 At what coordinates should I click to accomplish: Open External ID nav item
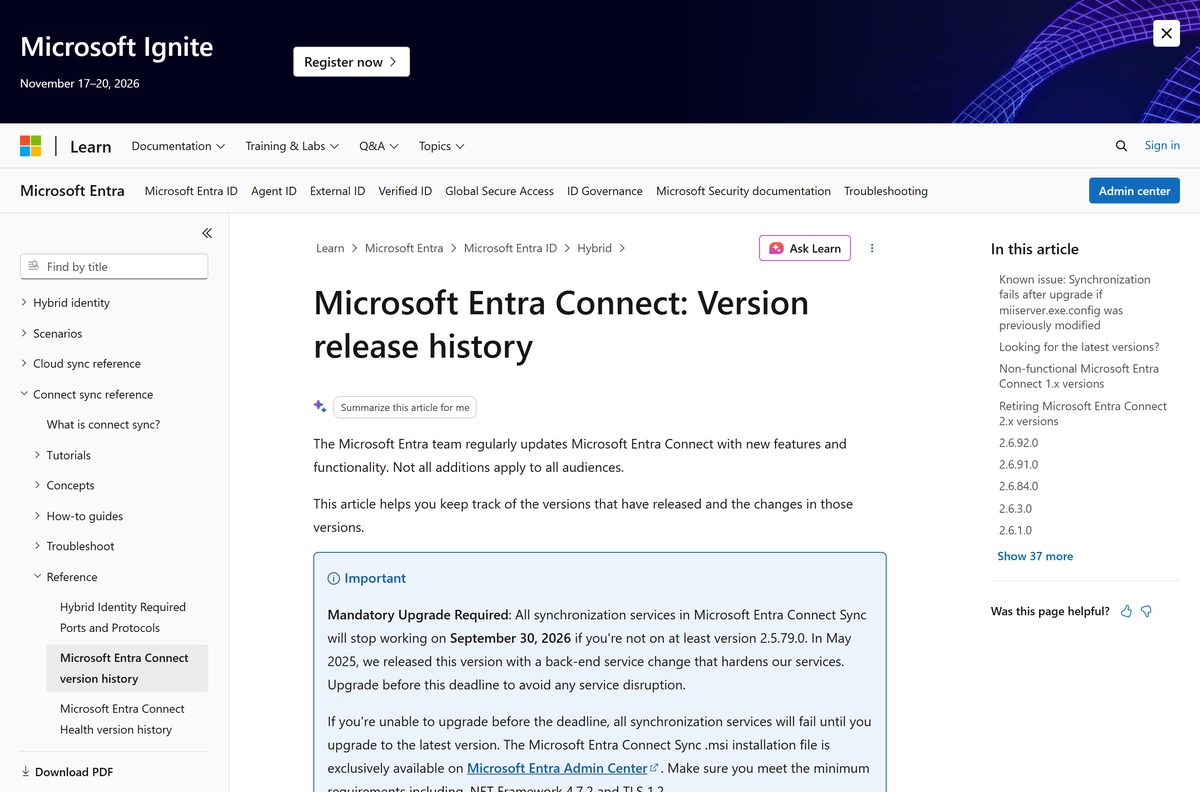(337, 191)
